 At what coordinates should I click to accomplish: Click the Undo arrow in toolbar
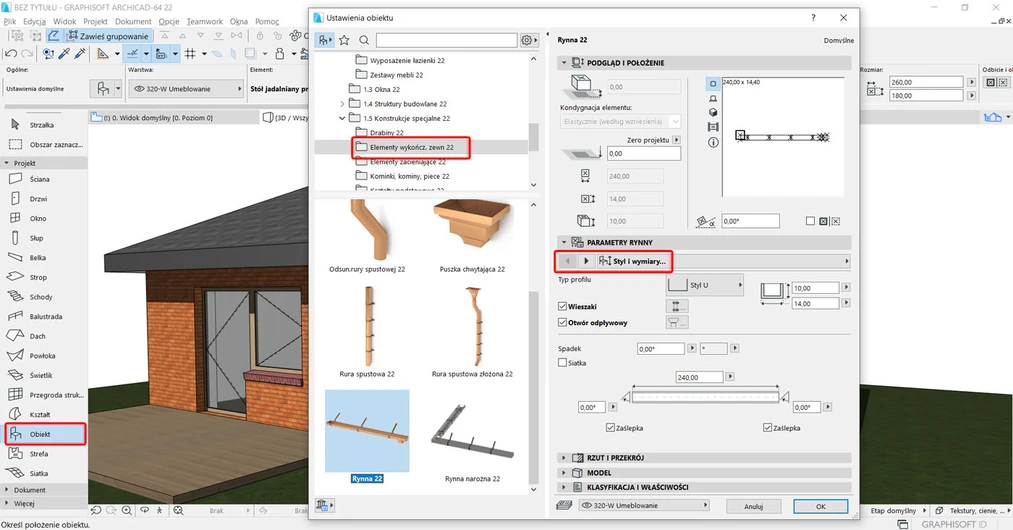(x=11, y=54)
